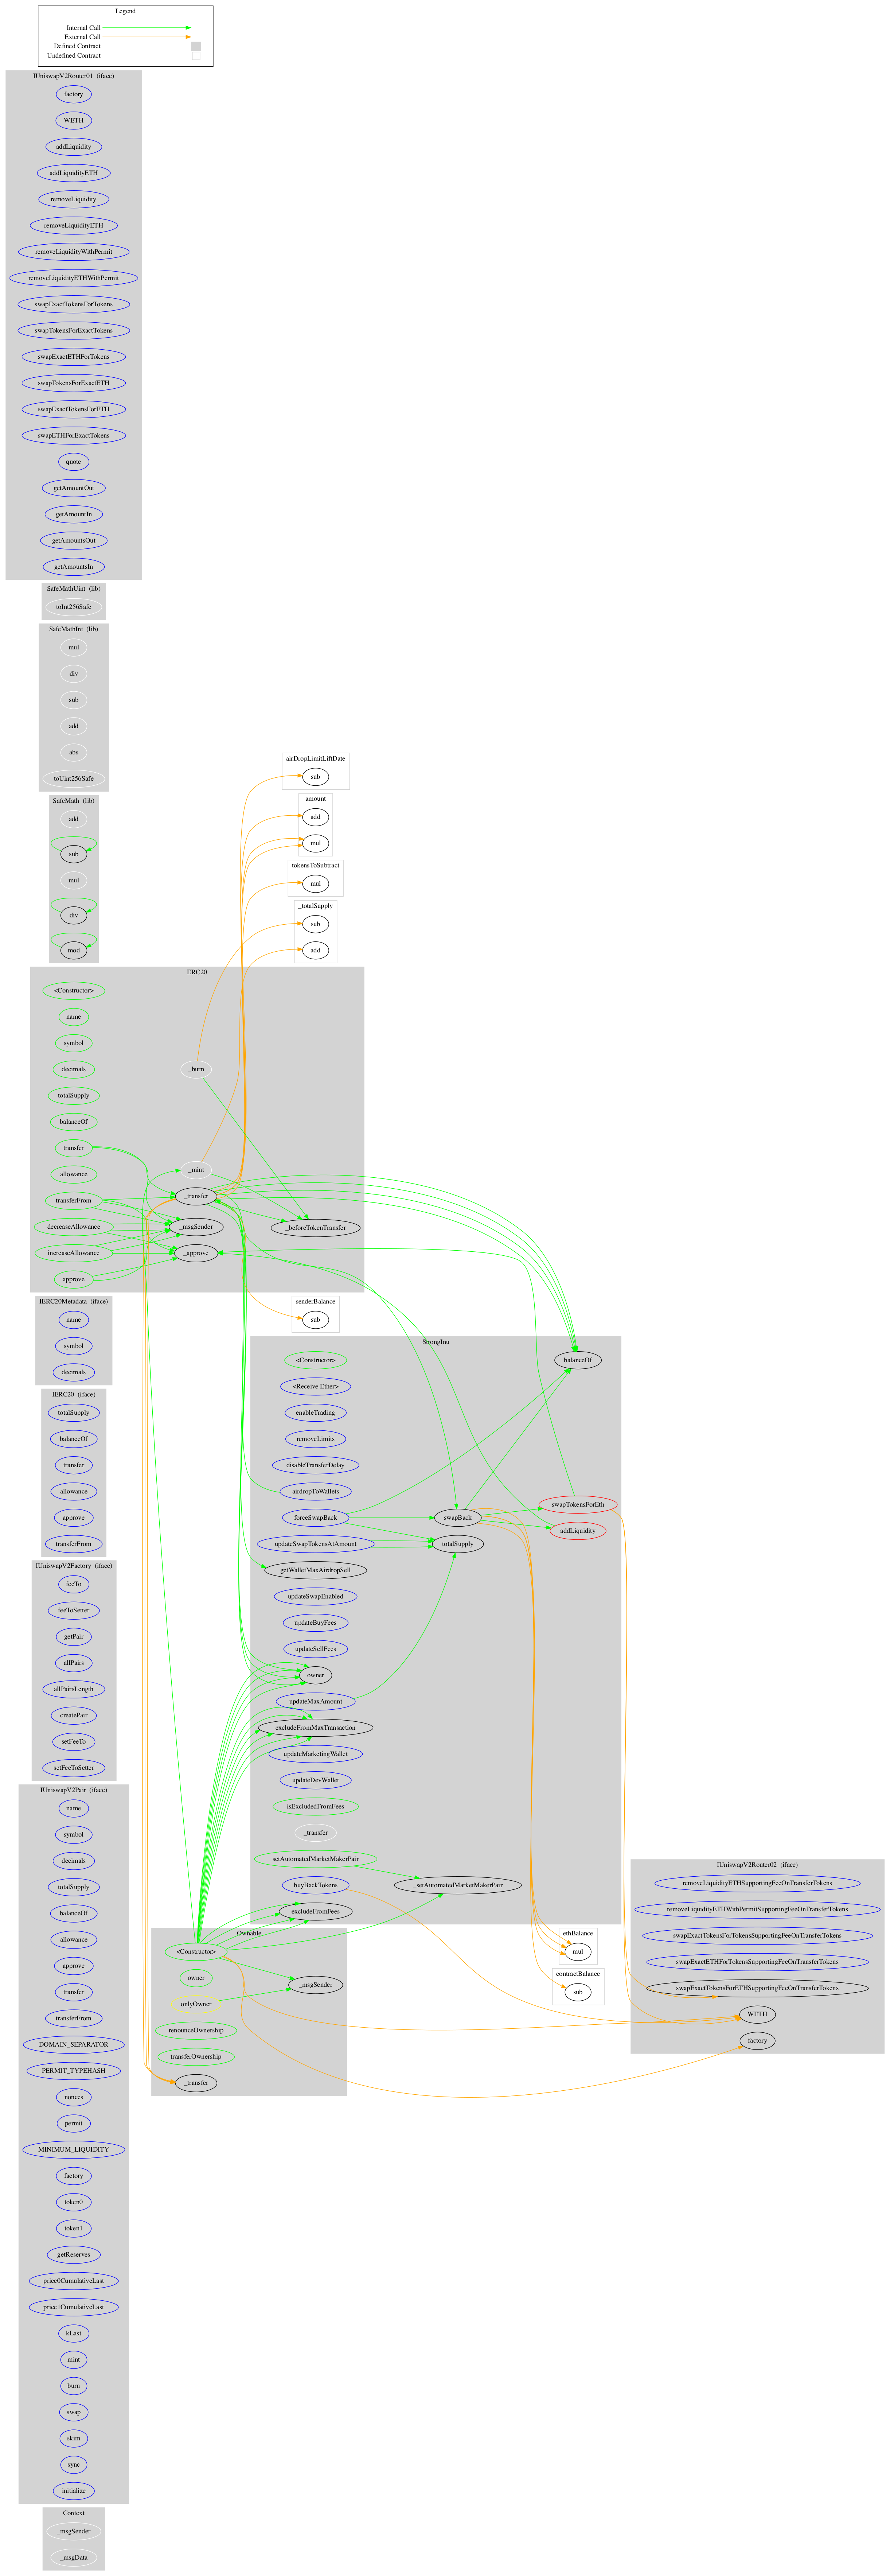Screen dimensions: 890x2576
Task: Click the renounceOwnership node
Action: point(196,2030)
